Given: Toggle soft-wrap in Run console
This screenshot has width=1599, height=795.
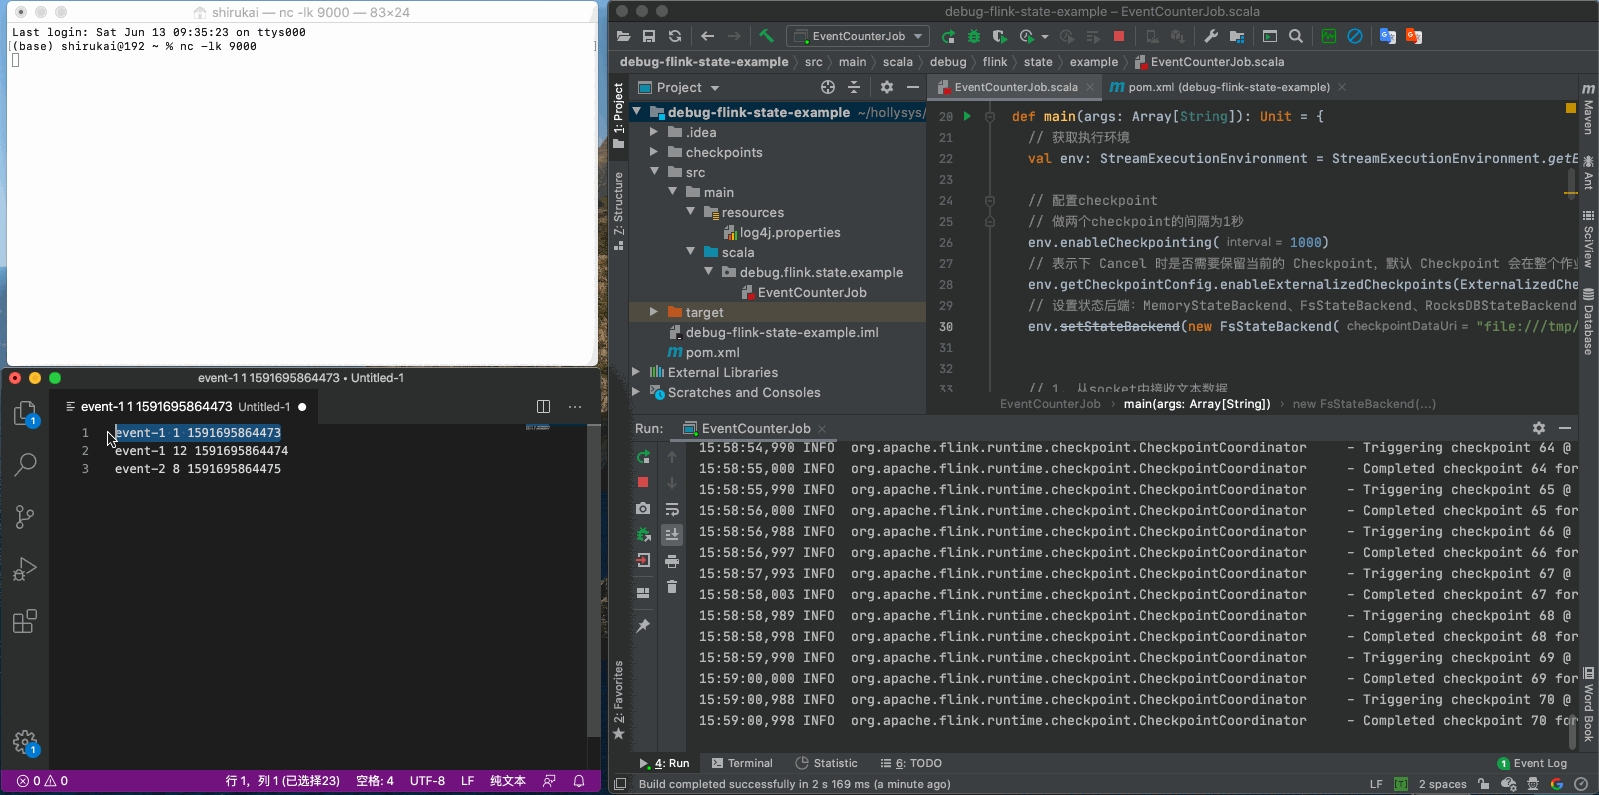Looking at the screenshot, I should click(x=672, y=509).
